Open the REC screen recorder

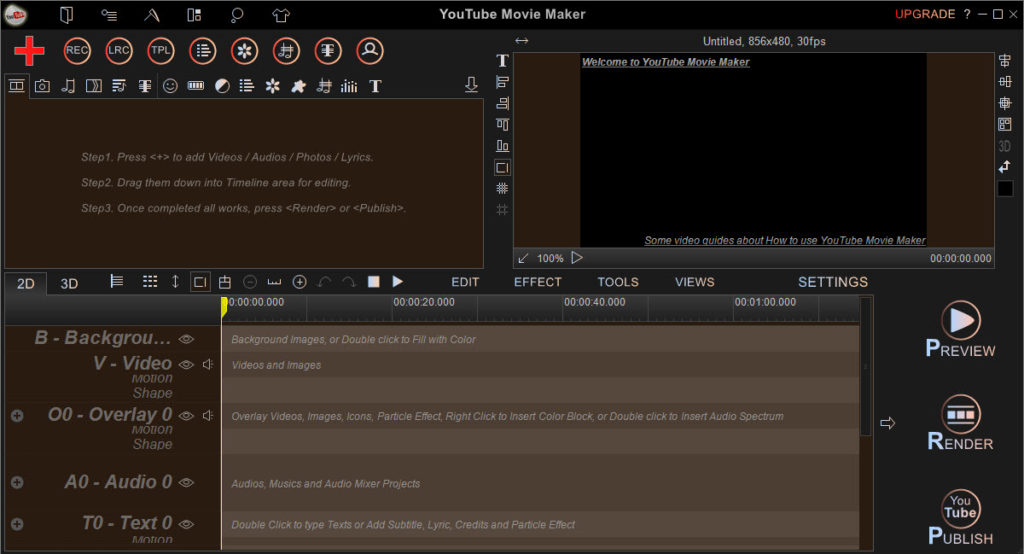point(76,50)
